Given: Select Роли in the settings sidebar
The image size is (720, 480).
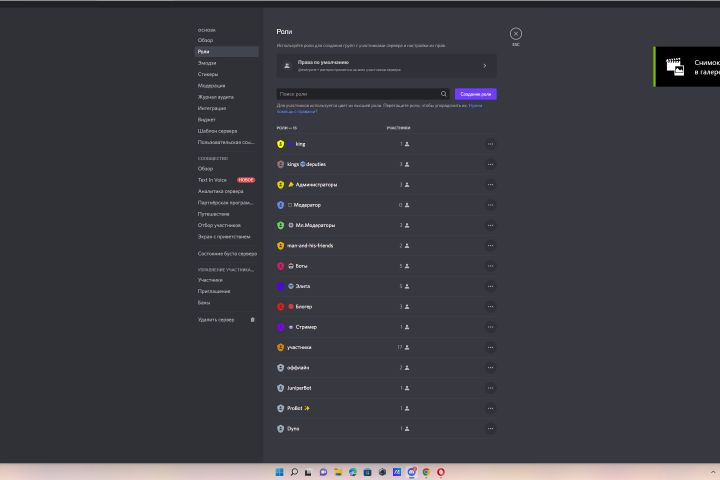Looking at the screenshot, I should [x=226, y=51].
